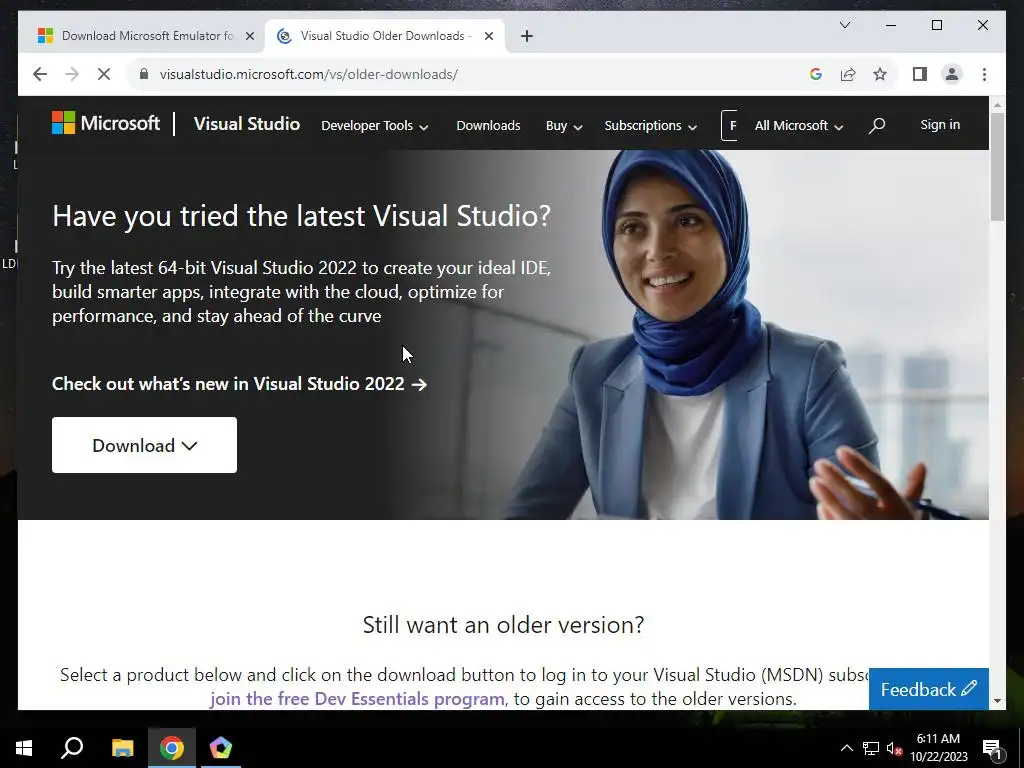Screen dimensions: 1024x768
Task: Click the Have you tried the latest Visual Studio? heading
Action: 302,216
